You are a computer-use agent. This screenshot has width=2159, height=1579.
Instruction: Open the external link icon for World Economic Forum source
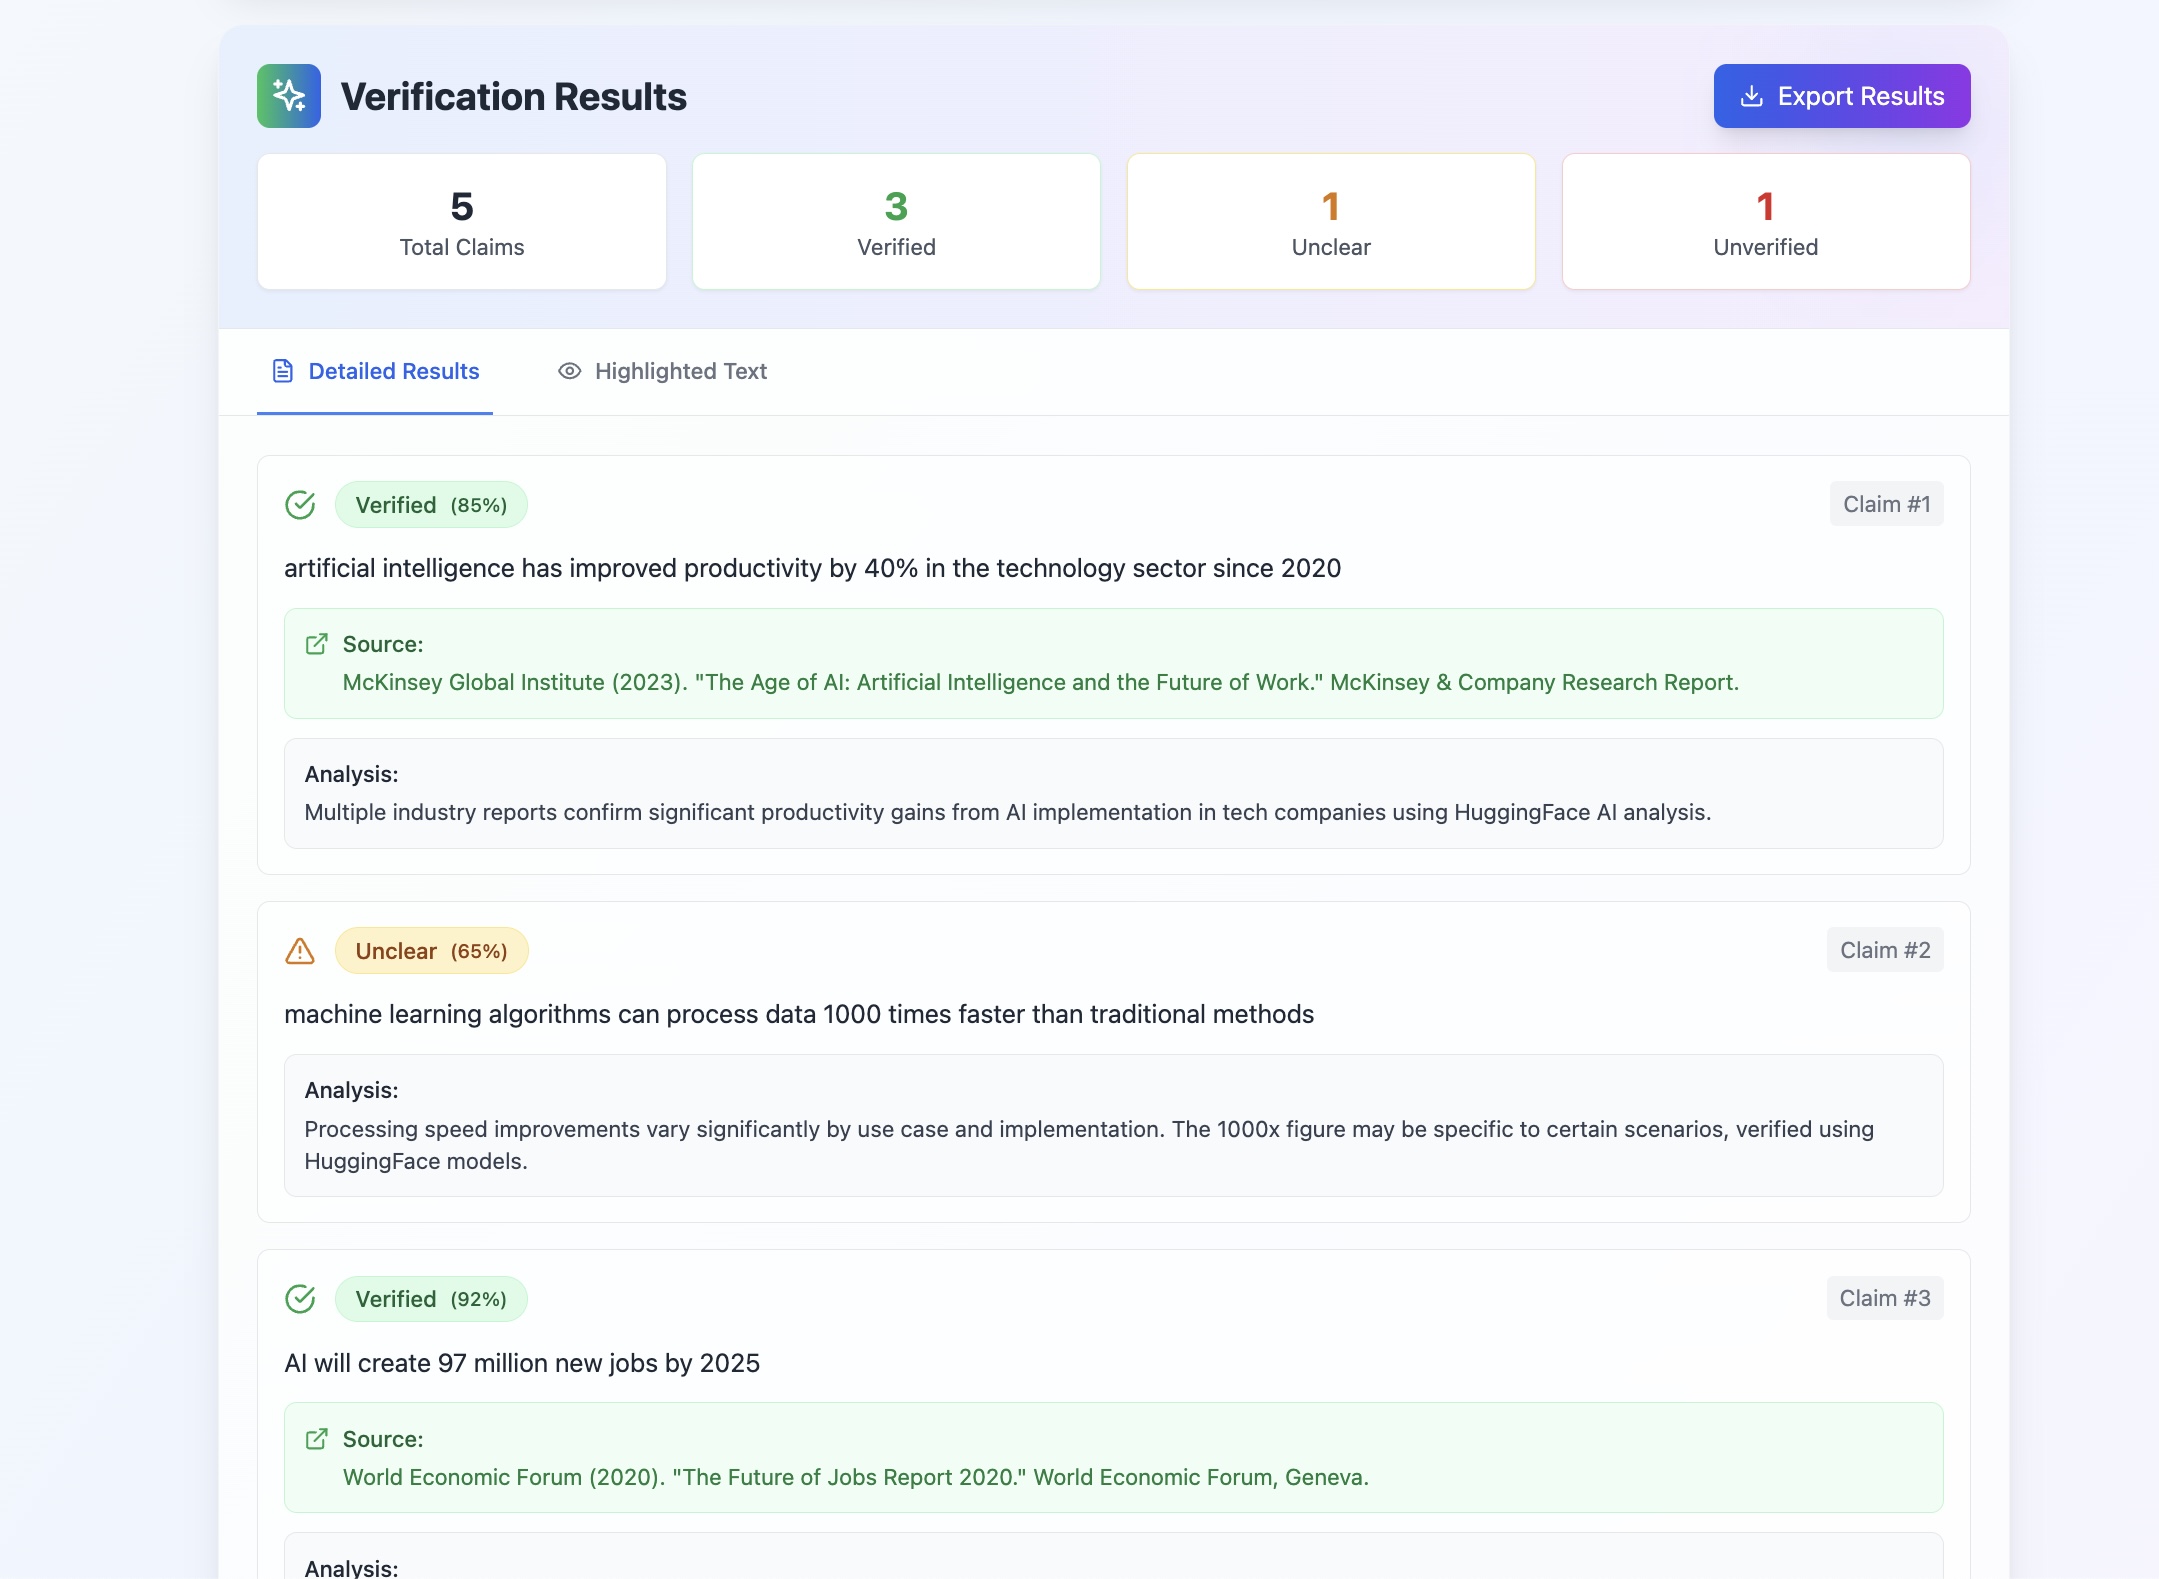click(316, 1439)
